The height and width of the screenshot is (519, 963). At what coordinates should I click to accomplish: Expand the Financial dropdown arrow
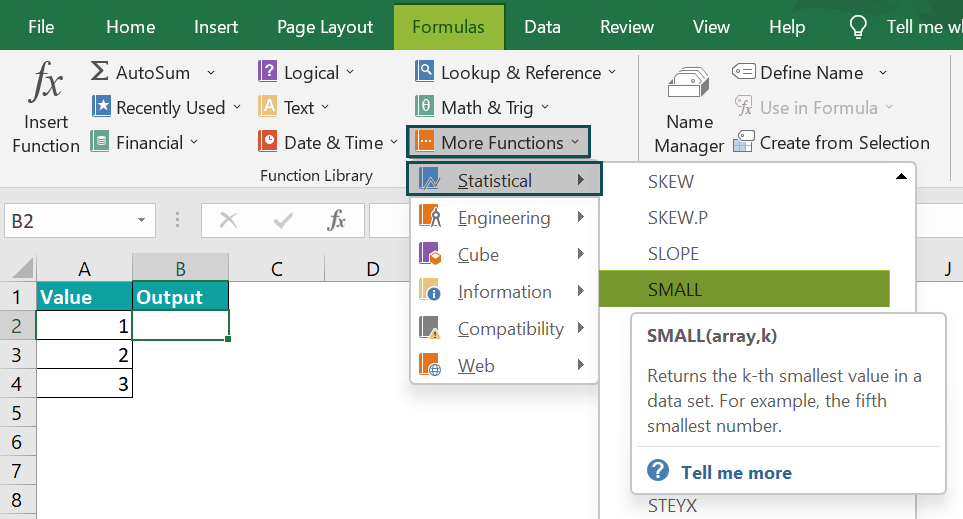[194, 142]
